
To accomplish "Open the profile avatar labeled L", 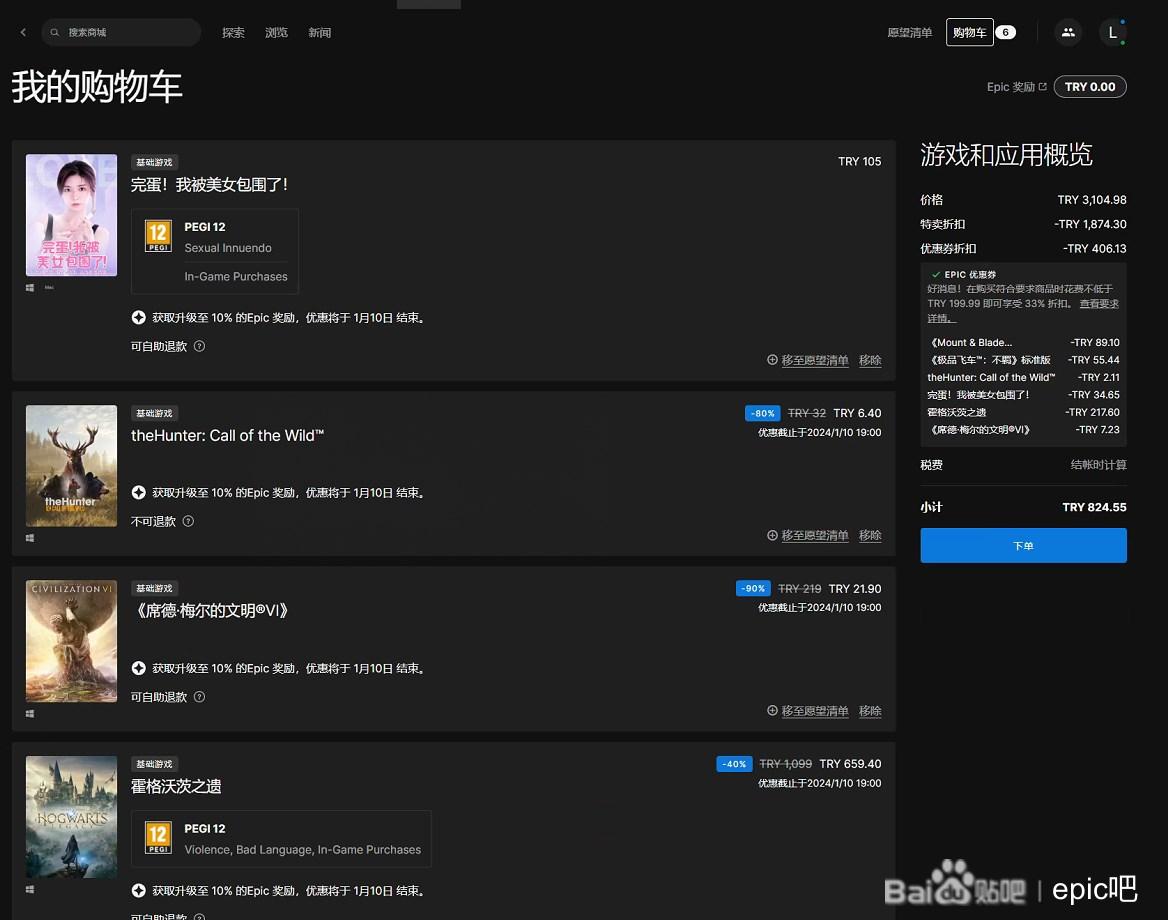I will pyautogui.click(x=1113, y=32).
